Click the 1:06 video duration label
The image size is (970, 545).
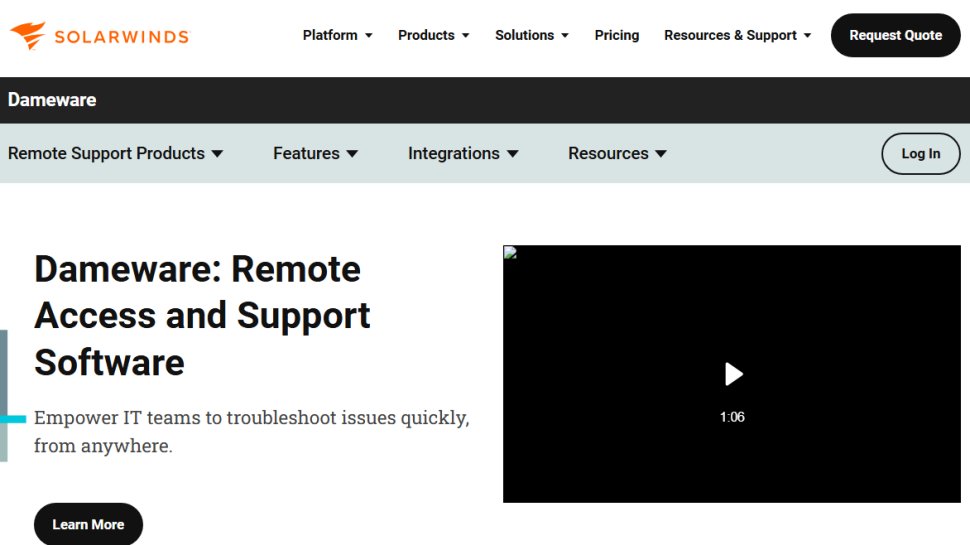(732, 417)
